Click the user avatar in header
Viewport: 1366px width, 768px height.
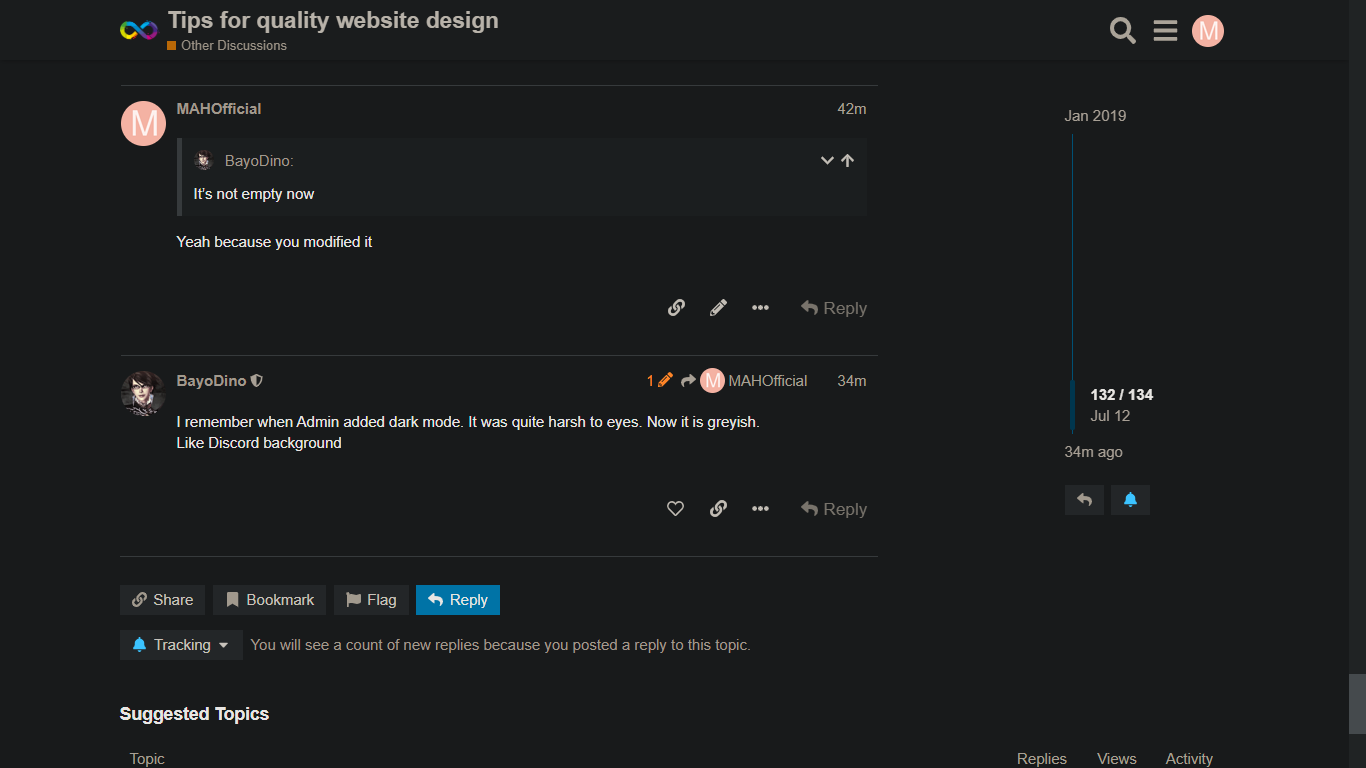point(1208,31)
